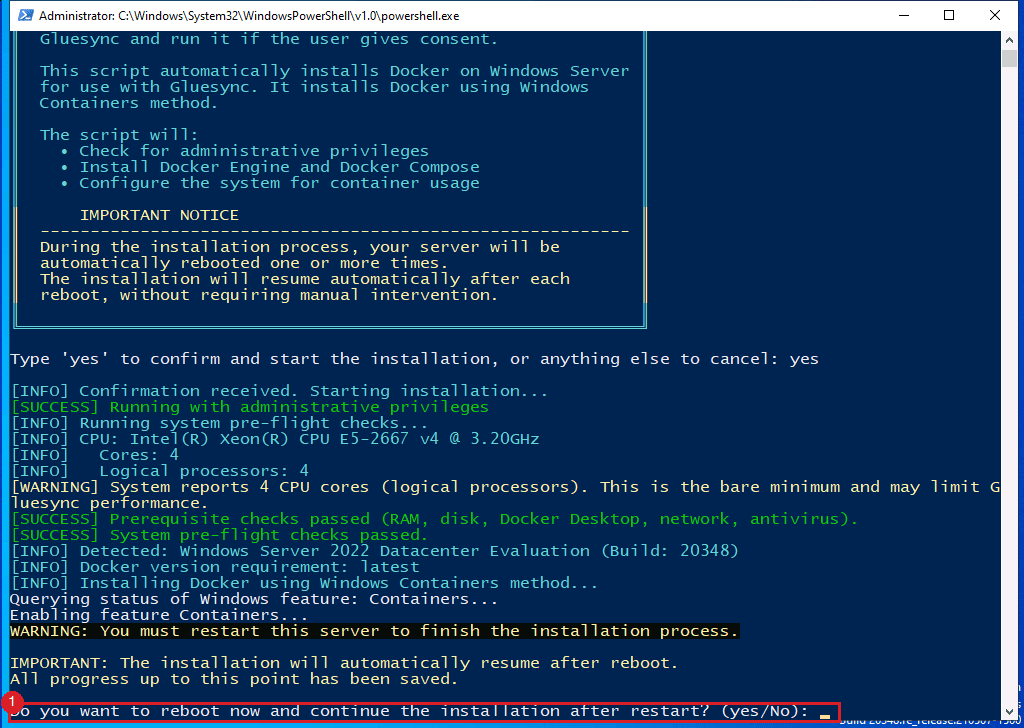Click 'Gluesync and run it if' line
Viewport: 1024px width, 728px height.
pos(269,39)
